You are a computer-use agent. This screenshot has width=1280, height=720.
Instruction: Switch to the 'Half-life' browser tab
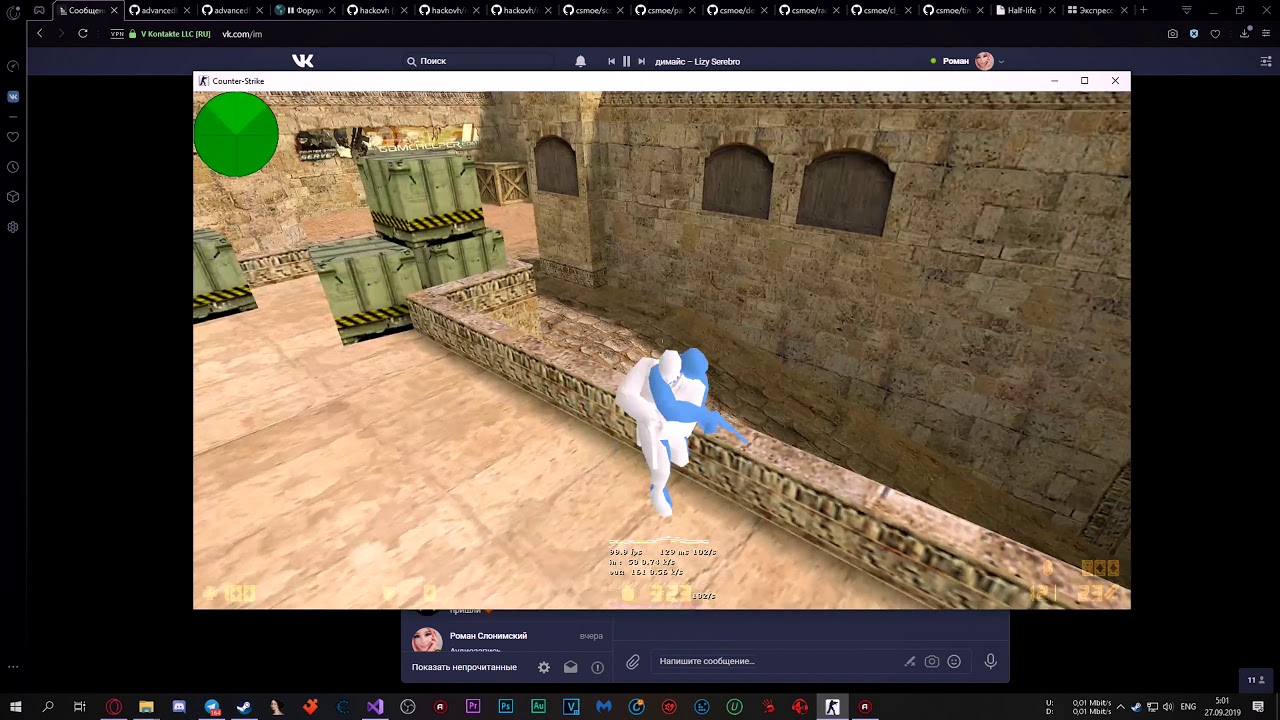[x=1022, y=10]
